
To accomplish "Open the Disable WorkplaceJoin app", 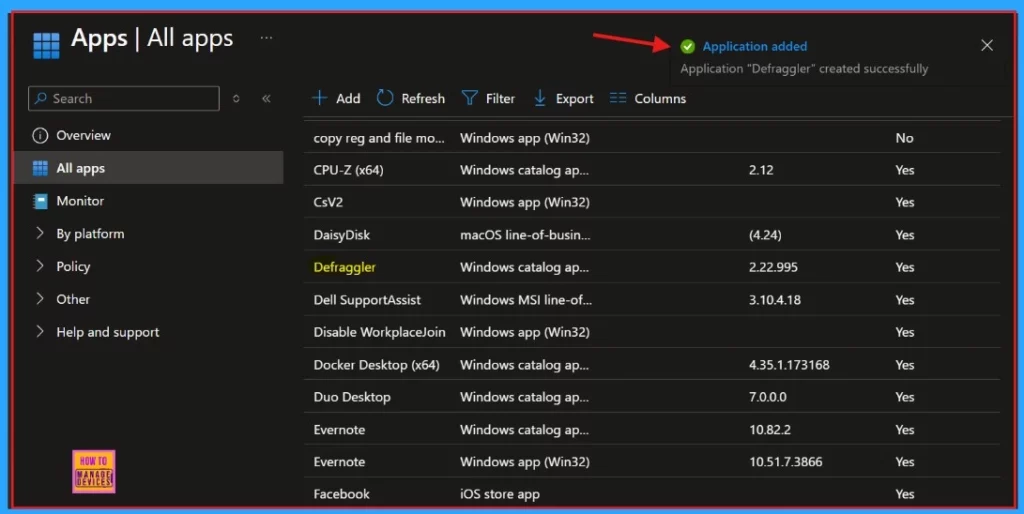I will point(379,332).
